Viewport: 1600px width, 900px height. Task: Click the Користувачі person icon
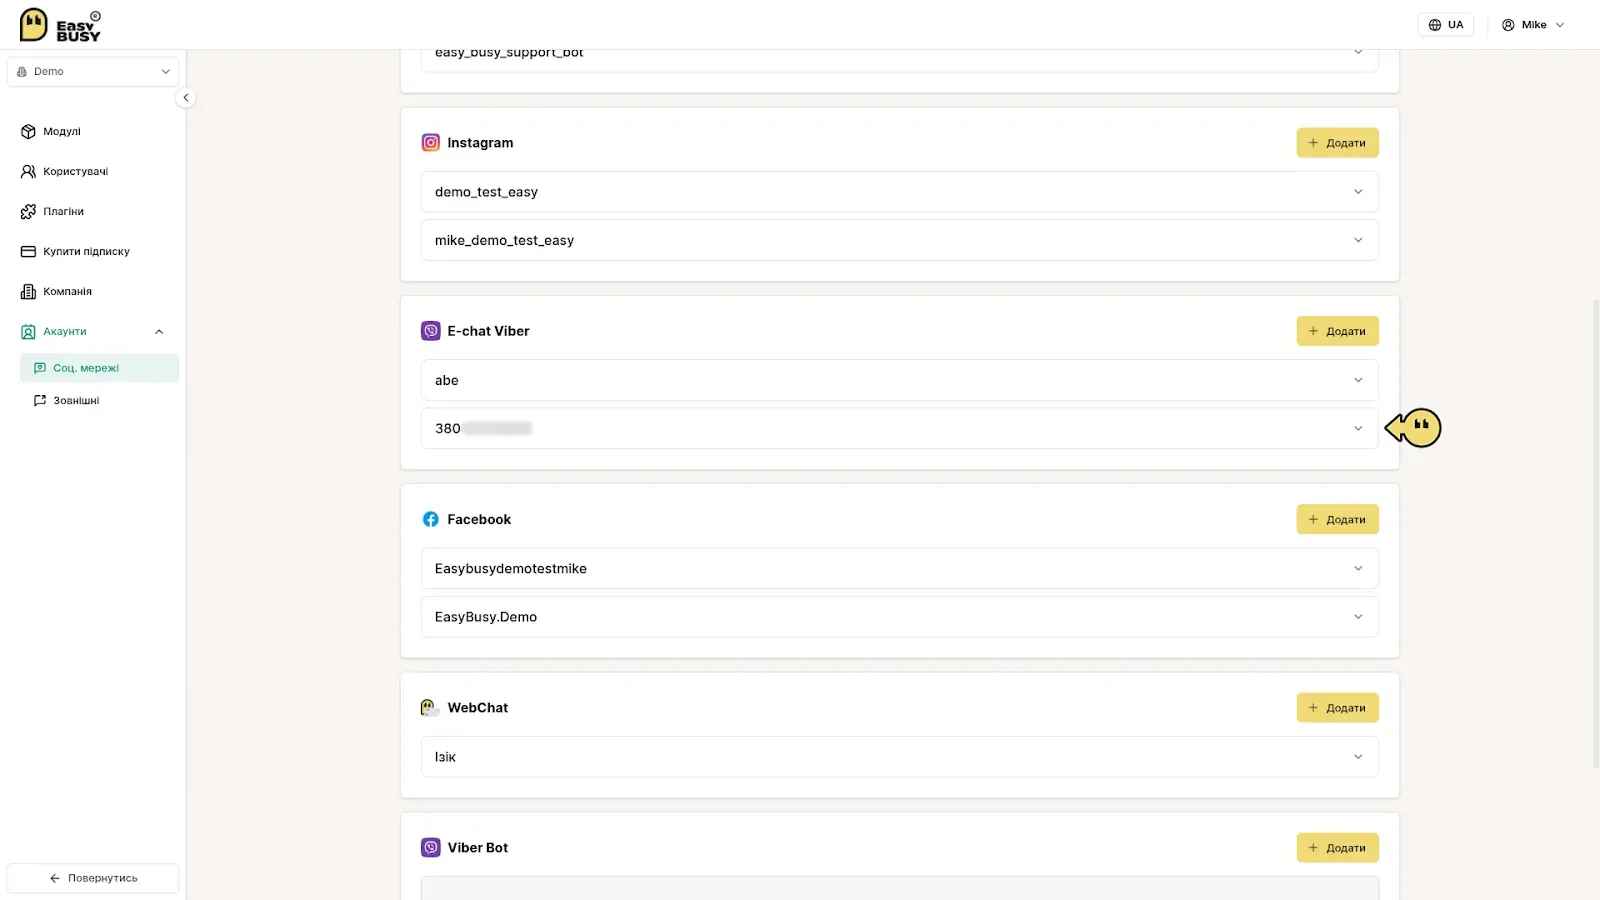pos(28,172)
